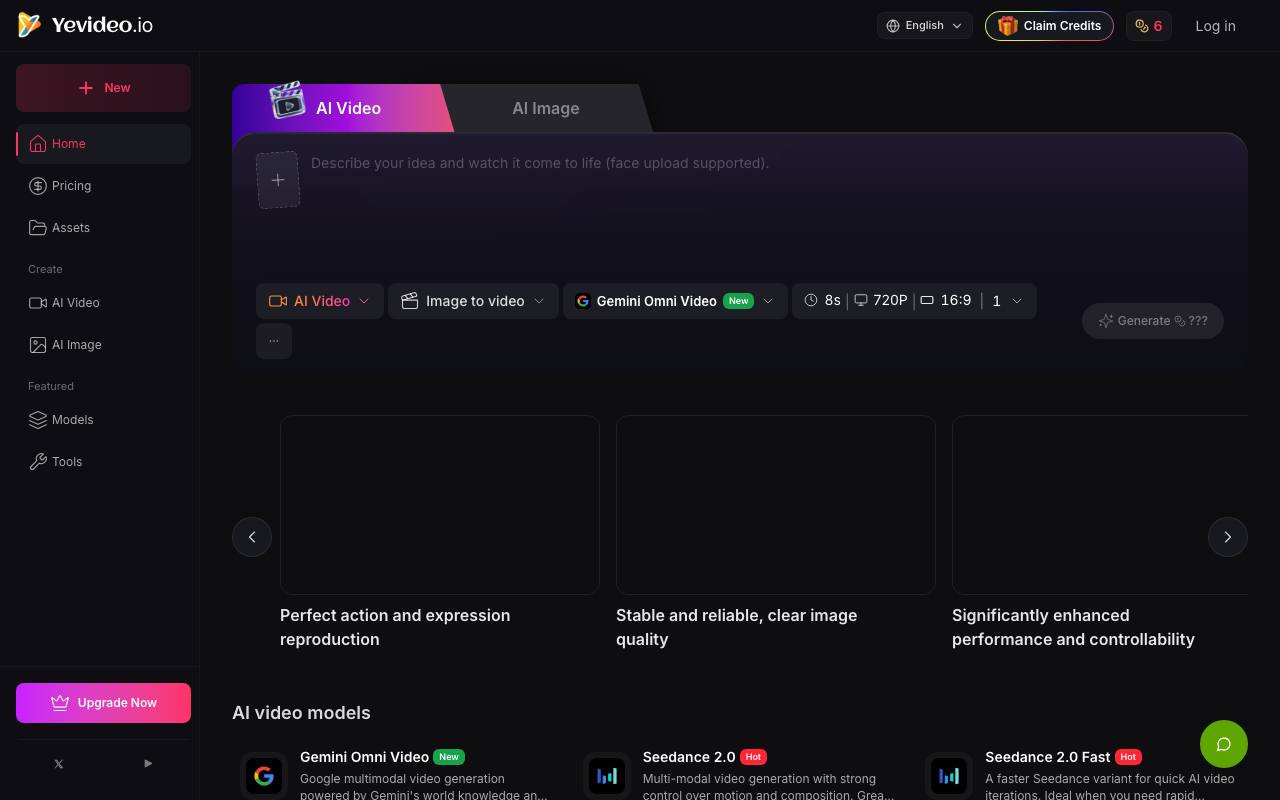Viewport: 1280px width, 800px height.
Task: Switch to the AI Image tab
Action: (546, 108)
